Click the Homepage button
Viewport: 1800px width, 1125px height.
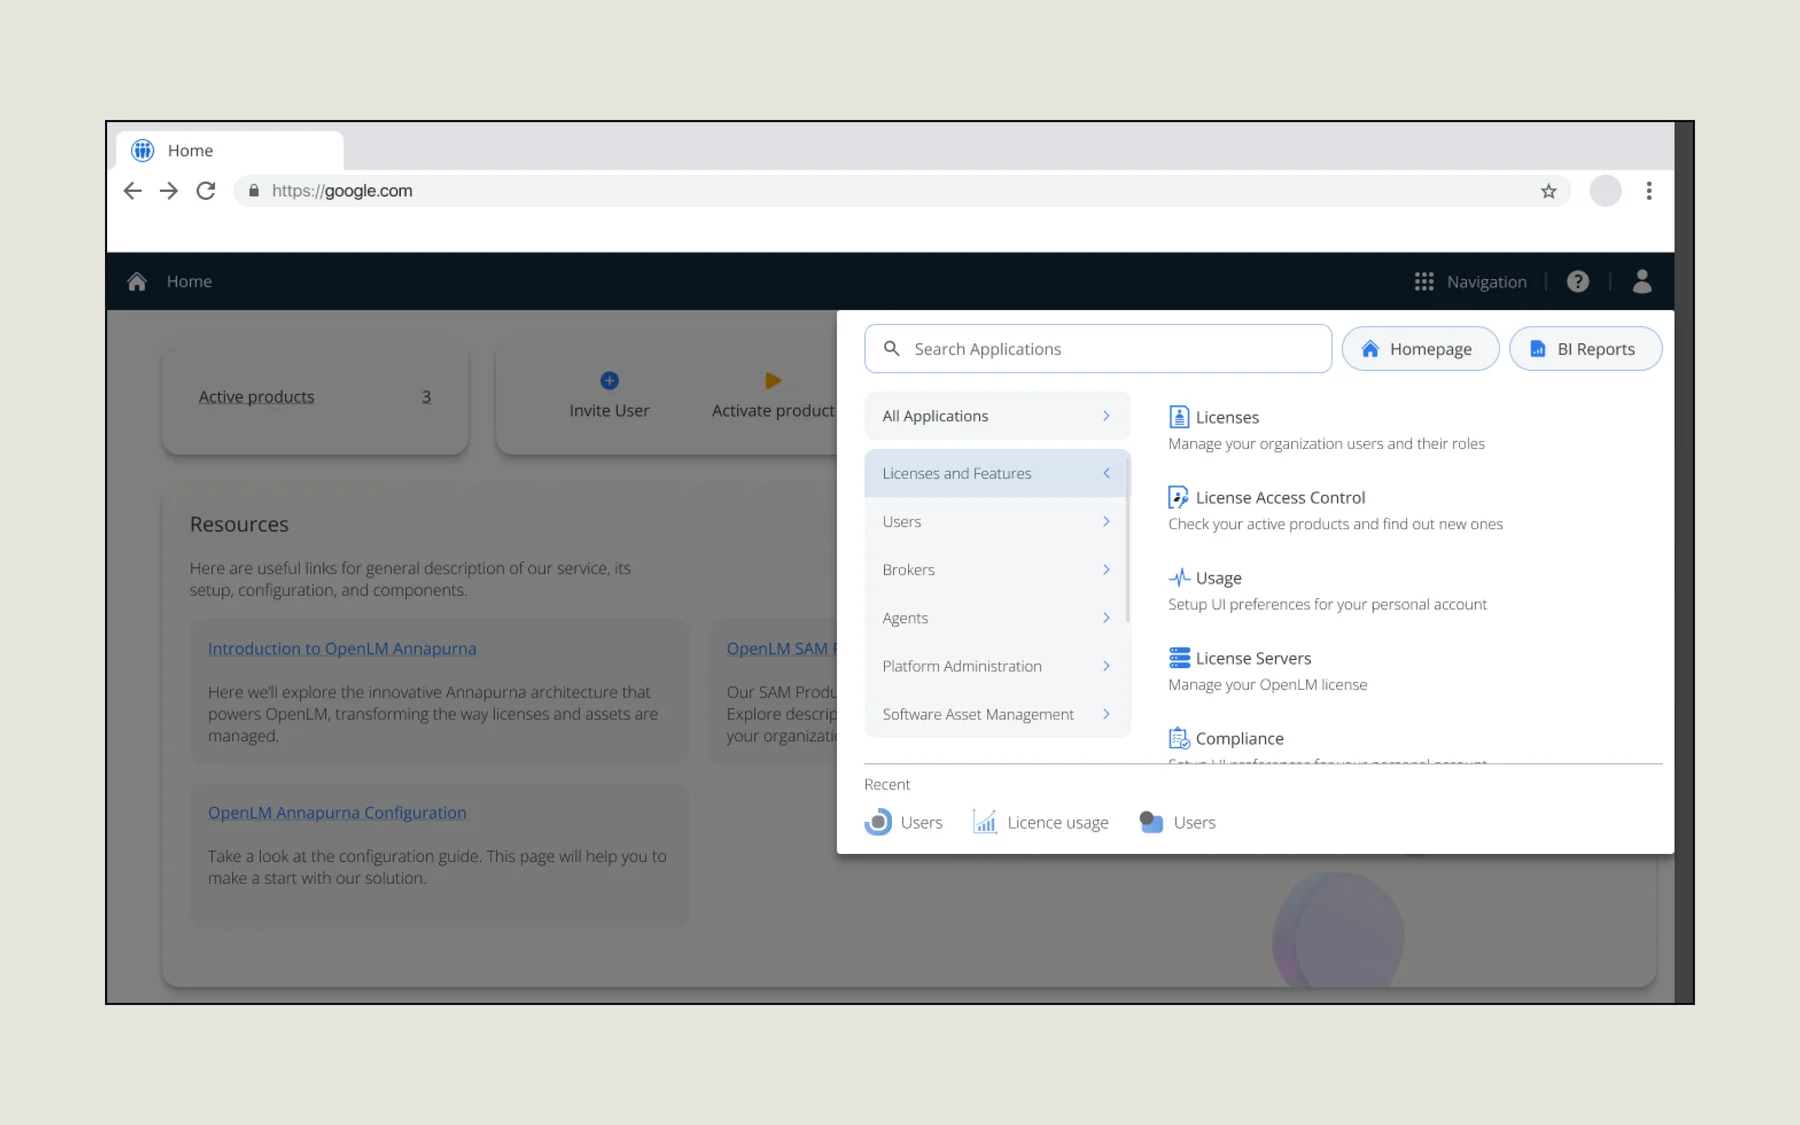(1420, 349)
